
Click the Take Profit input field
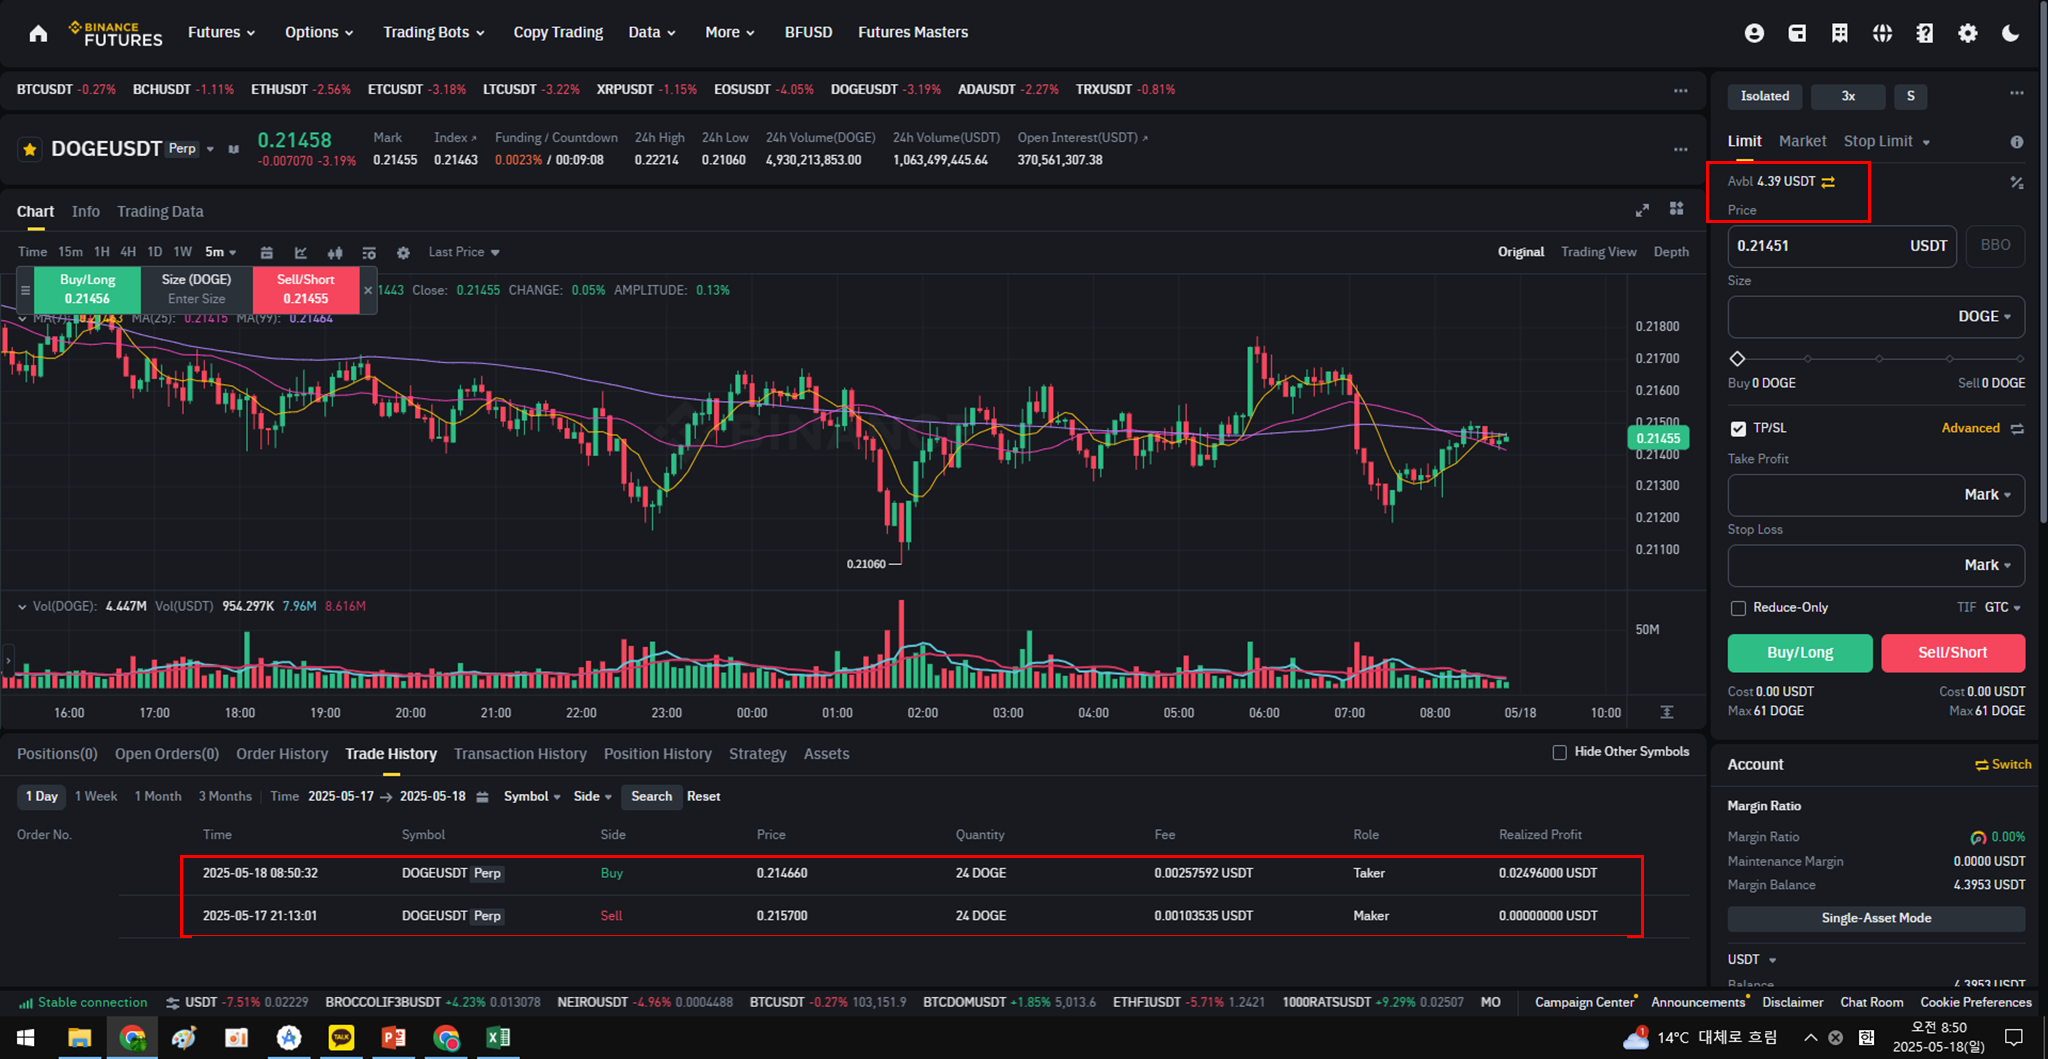coord(1876,495)
